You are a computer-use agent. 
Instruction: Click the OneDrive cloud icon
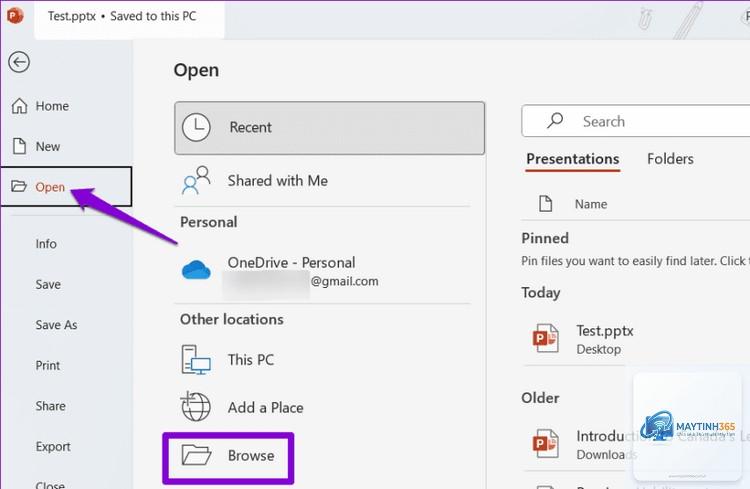(196, 270)
